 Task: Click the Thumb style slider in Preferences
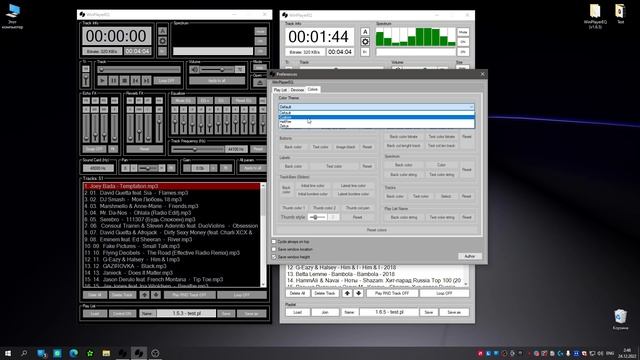(317, 218)
